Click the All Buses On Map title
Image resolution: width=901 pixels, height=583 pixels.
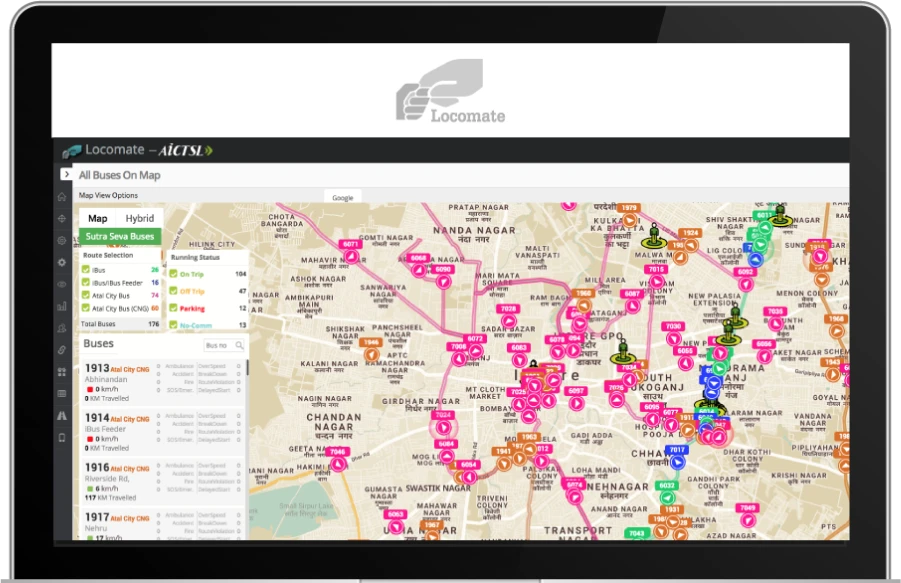120,175
